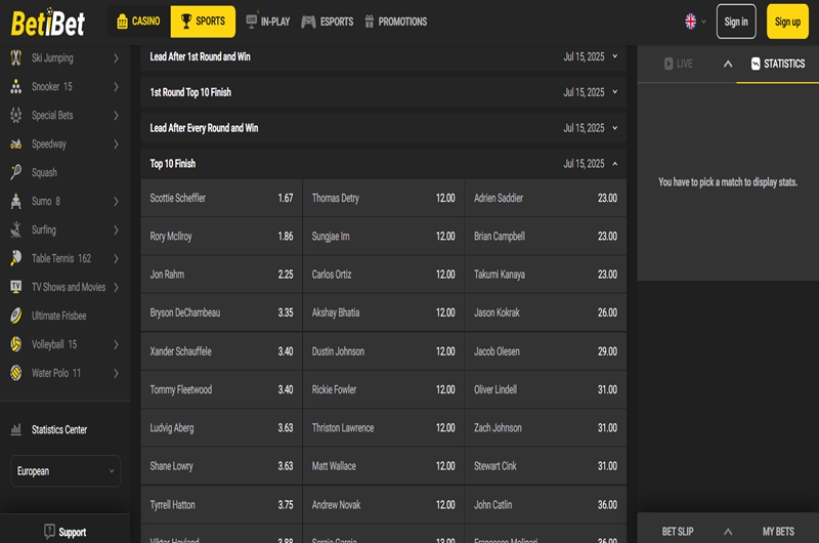The height and width of the screenshot is (543, 819).
Task: Expand Lead After Every Round and Win
Action: pyautogui.click(x=383, y=128)
